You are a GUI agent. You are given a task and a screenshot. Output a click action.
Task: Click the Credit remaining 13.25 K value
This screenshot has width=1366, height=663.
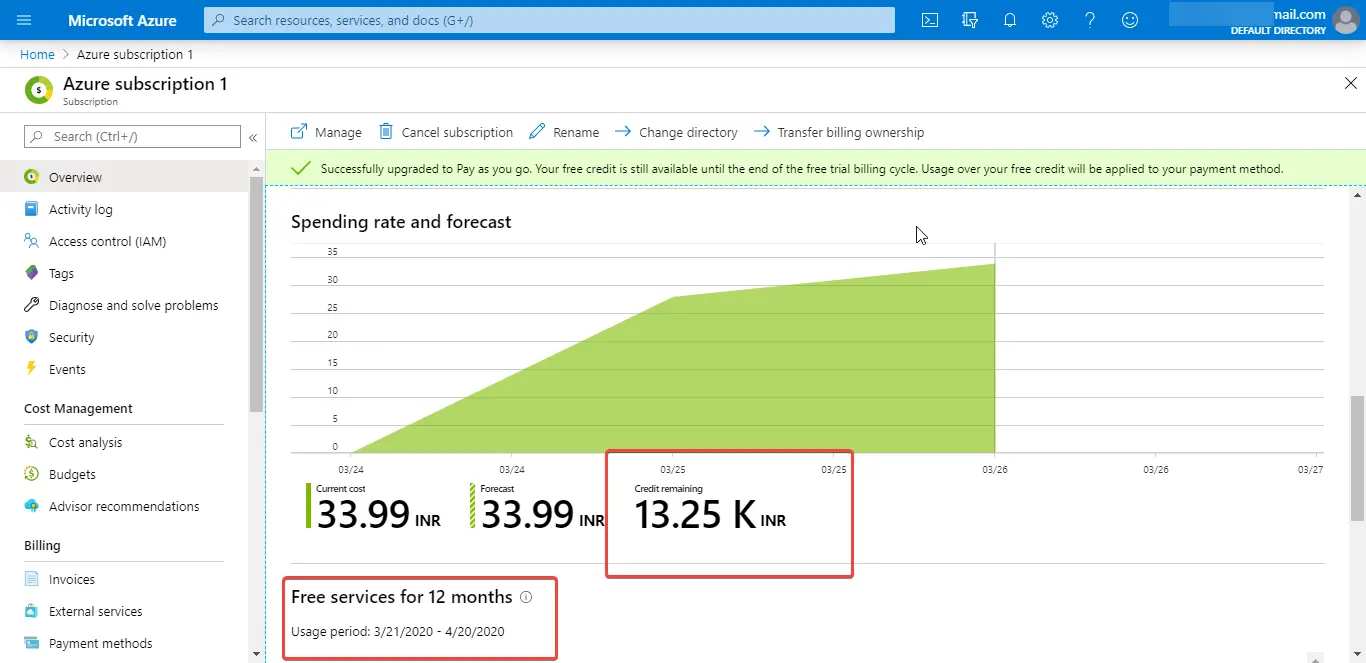tap(710, 514)
